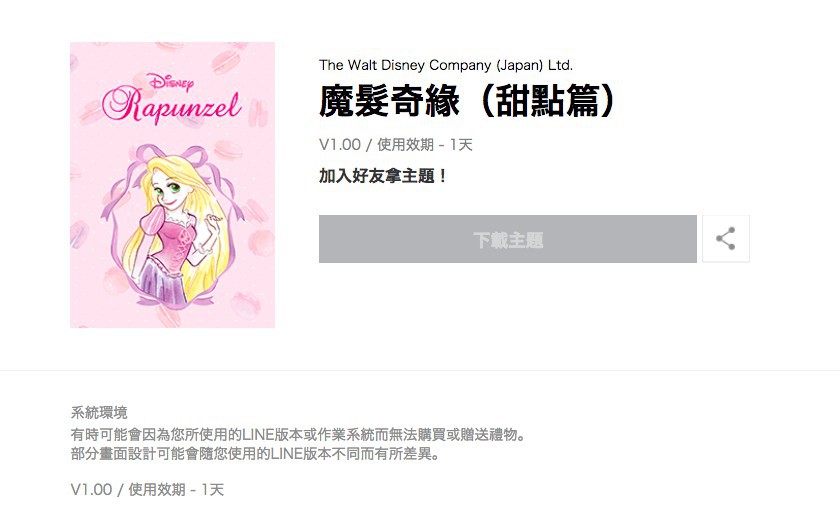The width and height of the screenshot is (840, 524).
Task: Click the V1.00 / 使用效期 - 1天 text under title
Action: coord(395,145)
